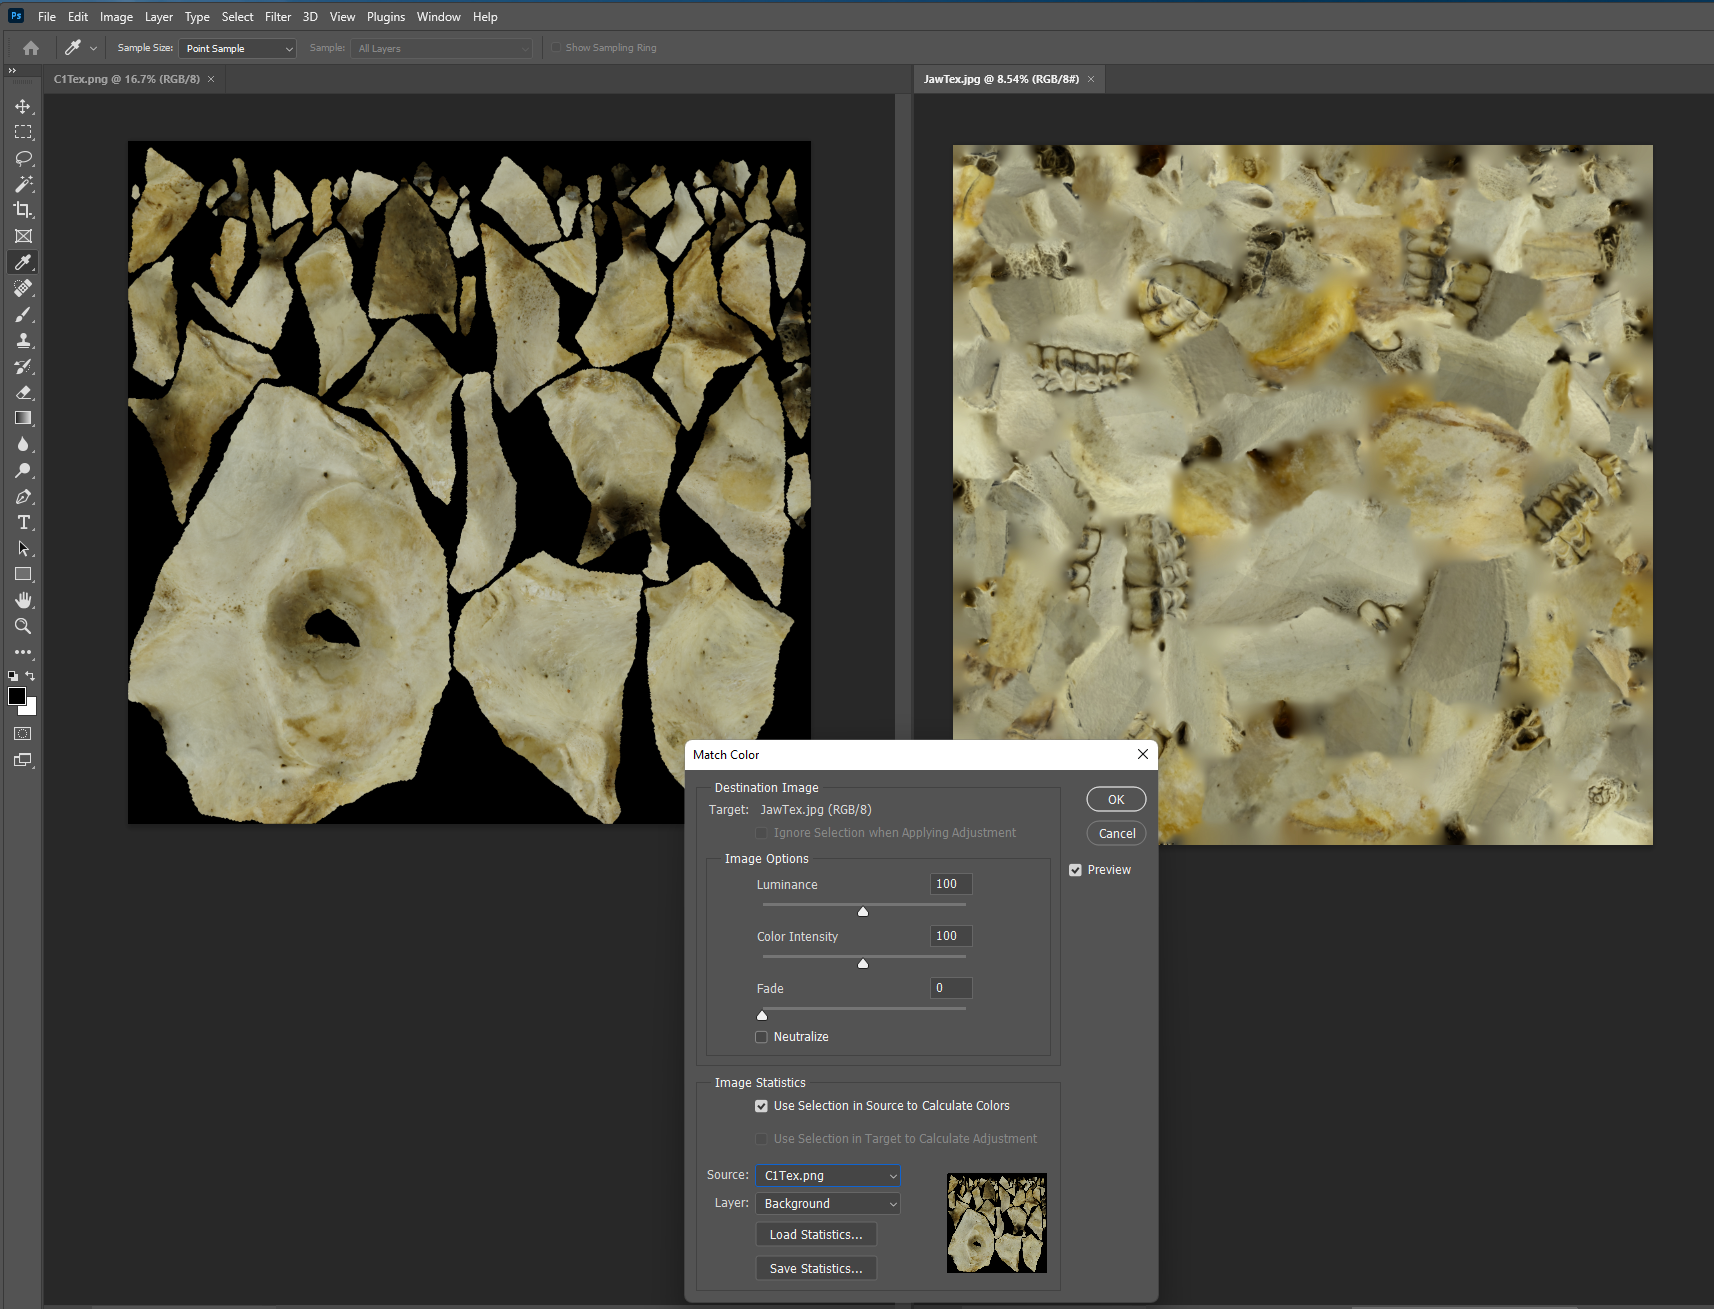The image size is (1714, 1309).
Task: Choose the Horizontal Type tool
Action: [23, 523]
